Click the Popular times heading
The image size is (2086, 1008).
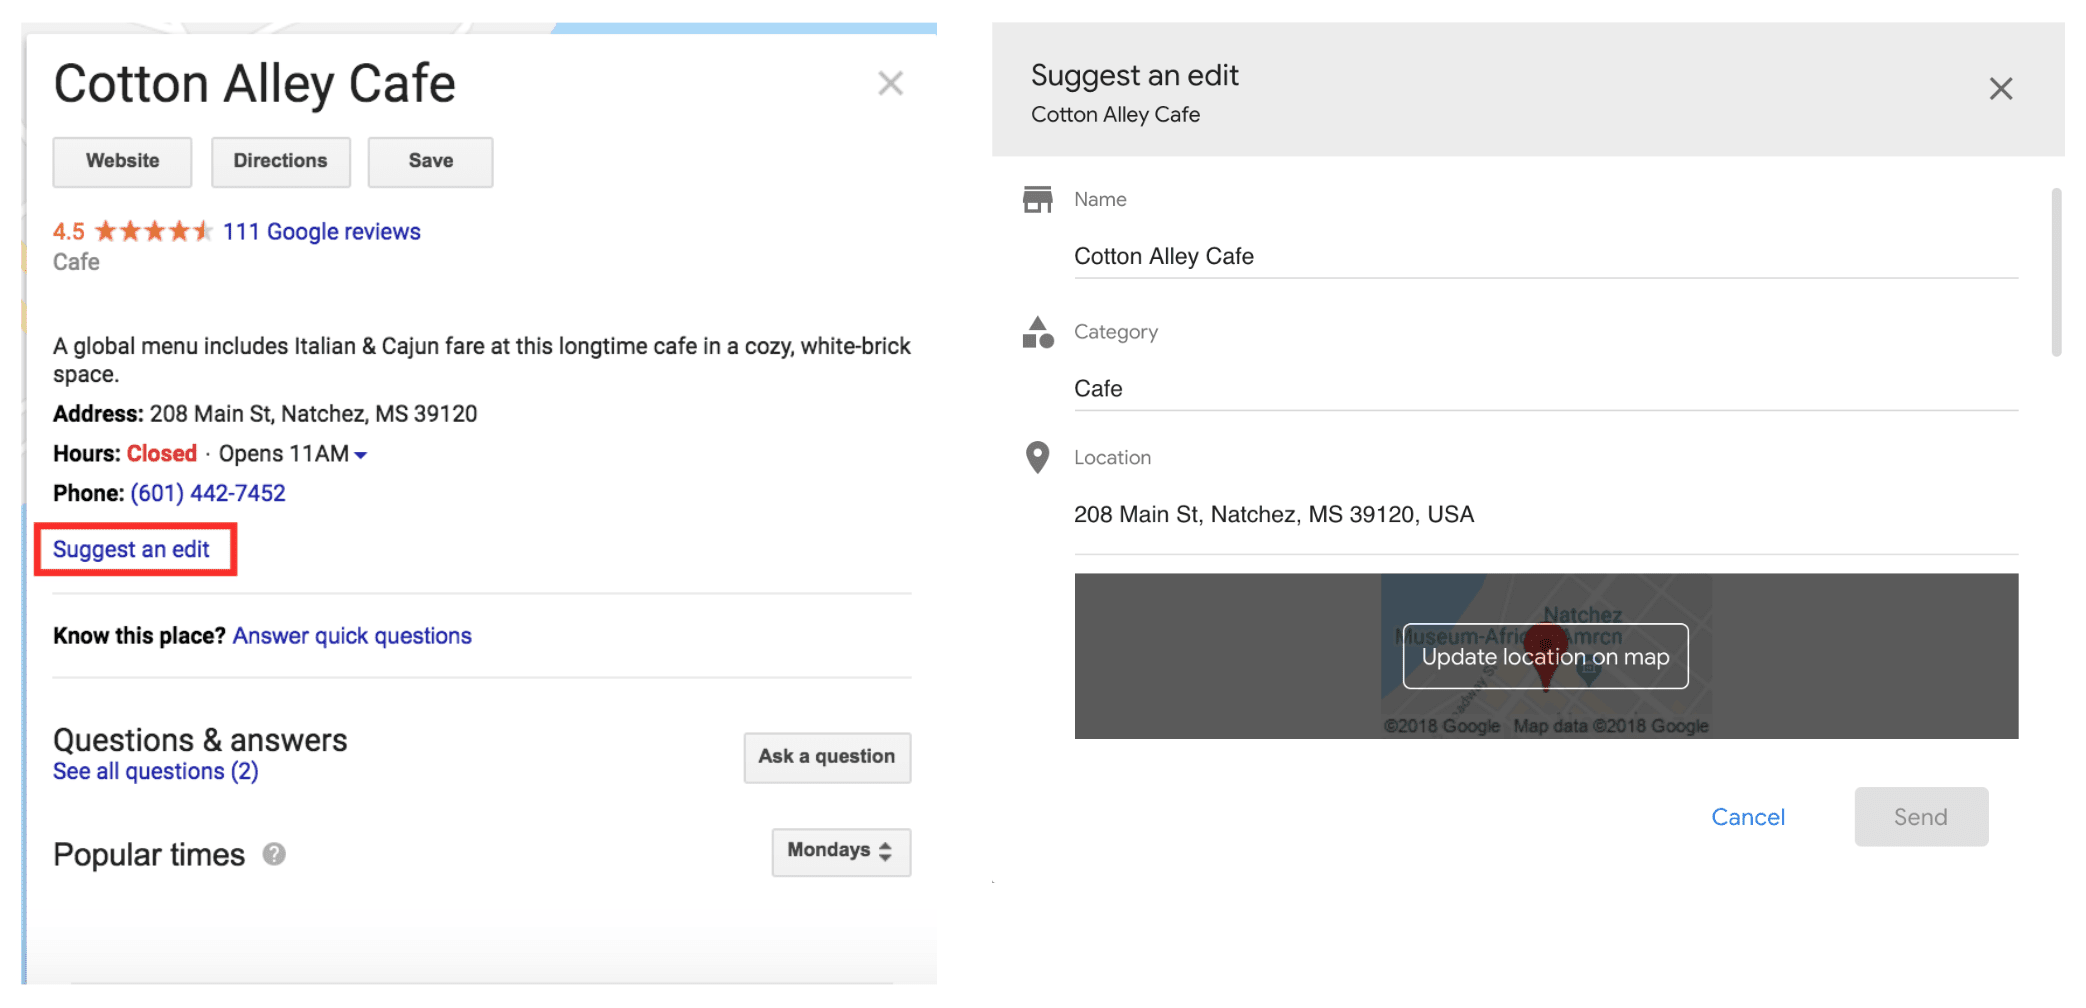click(149, 855)
